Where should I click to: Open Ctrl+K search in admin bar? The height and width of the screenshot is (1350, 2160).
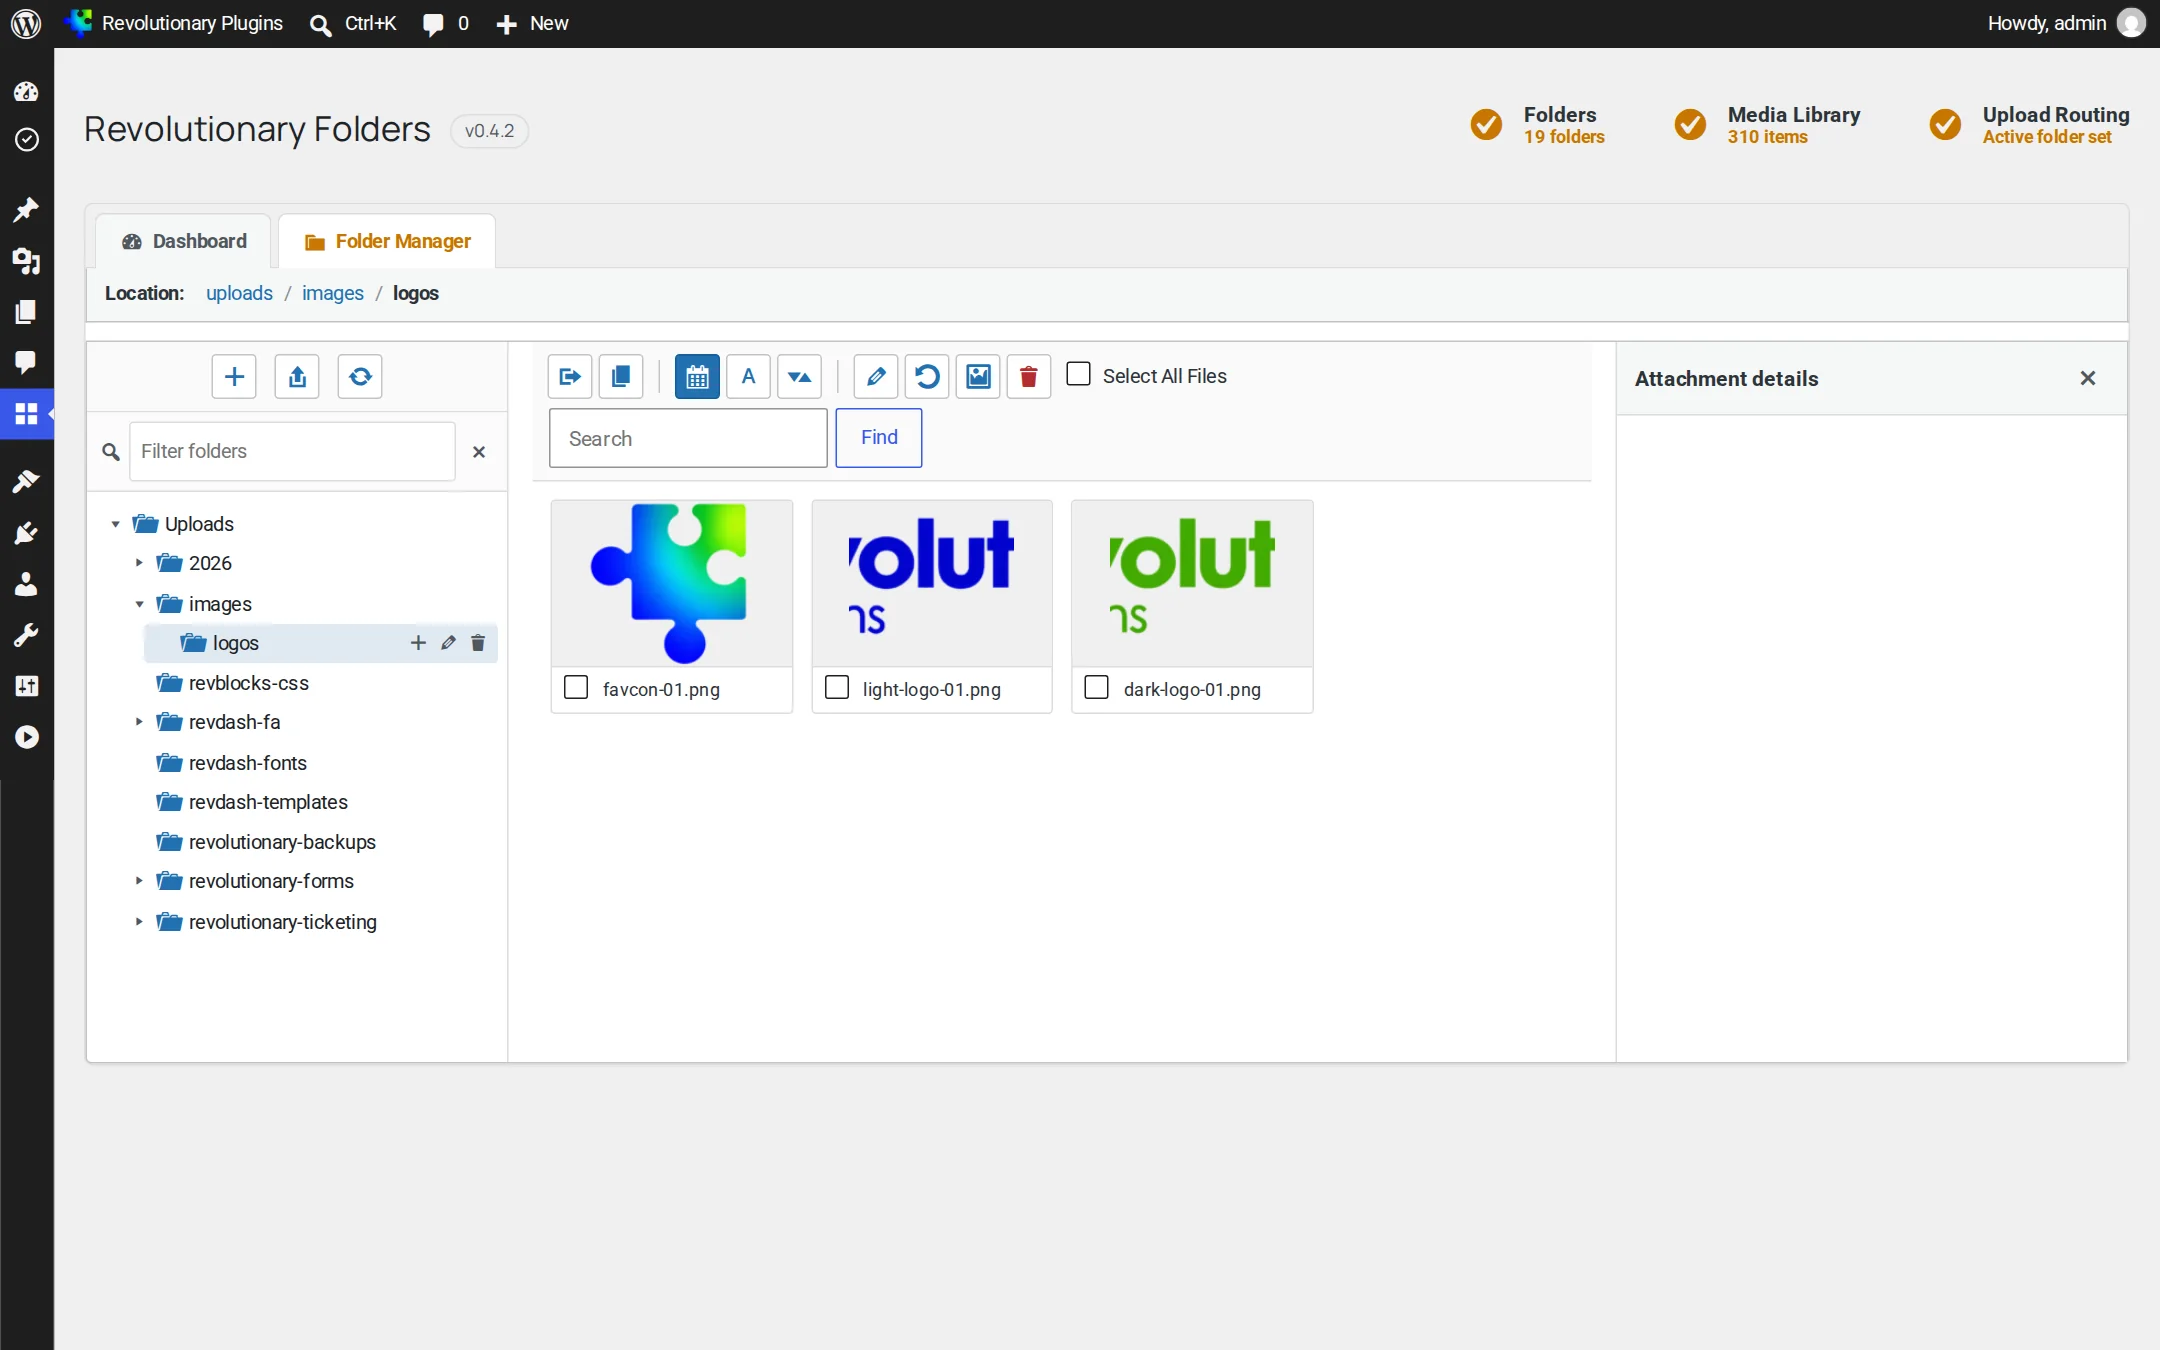coord(353,23)
